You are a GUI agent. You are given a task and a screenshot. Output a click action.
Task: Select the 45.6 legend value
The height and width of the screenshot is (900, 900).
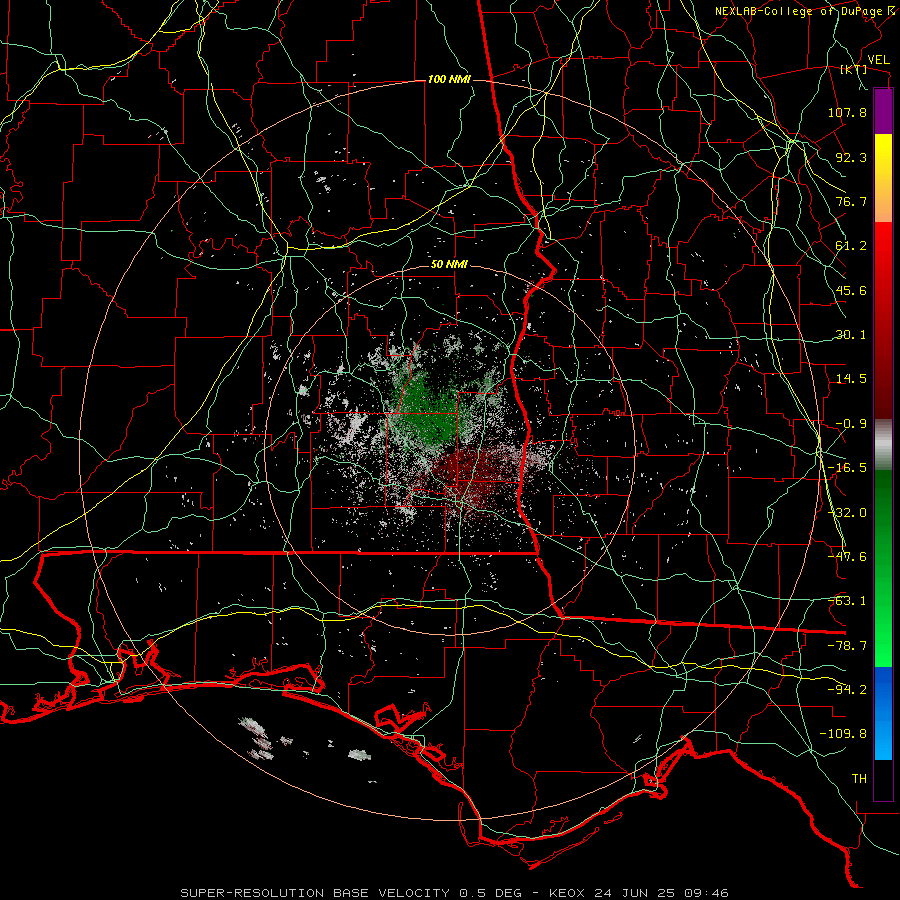[x=851, y=290]
